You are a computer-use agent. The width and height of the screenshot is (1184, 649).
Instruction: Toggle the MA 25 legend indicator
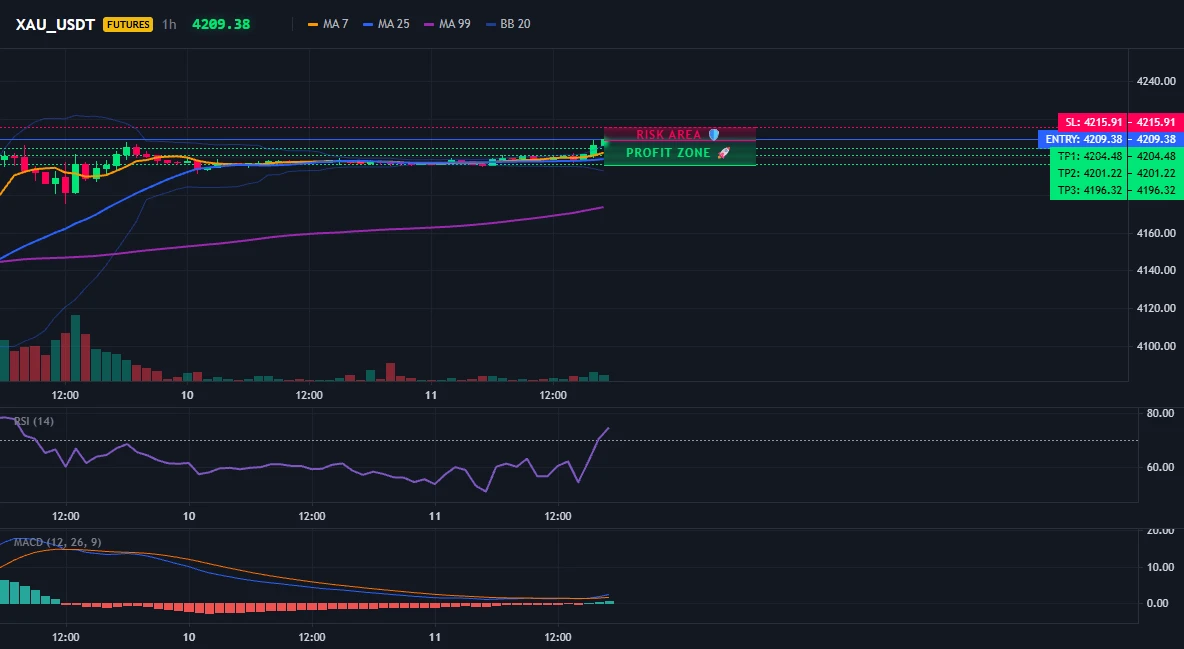(x=386, y=24)
